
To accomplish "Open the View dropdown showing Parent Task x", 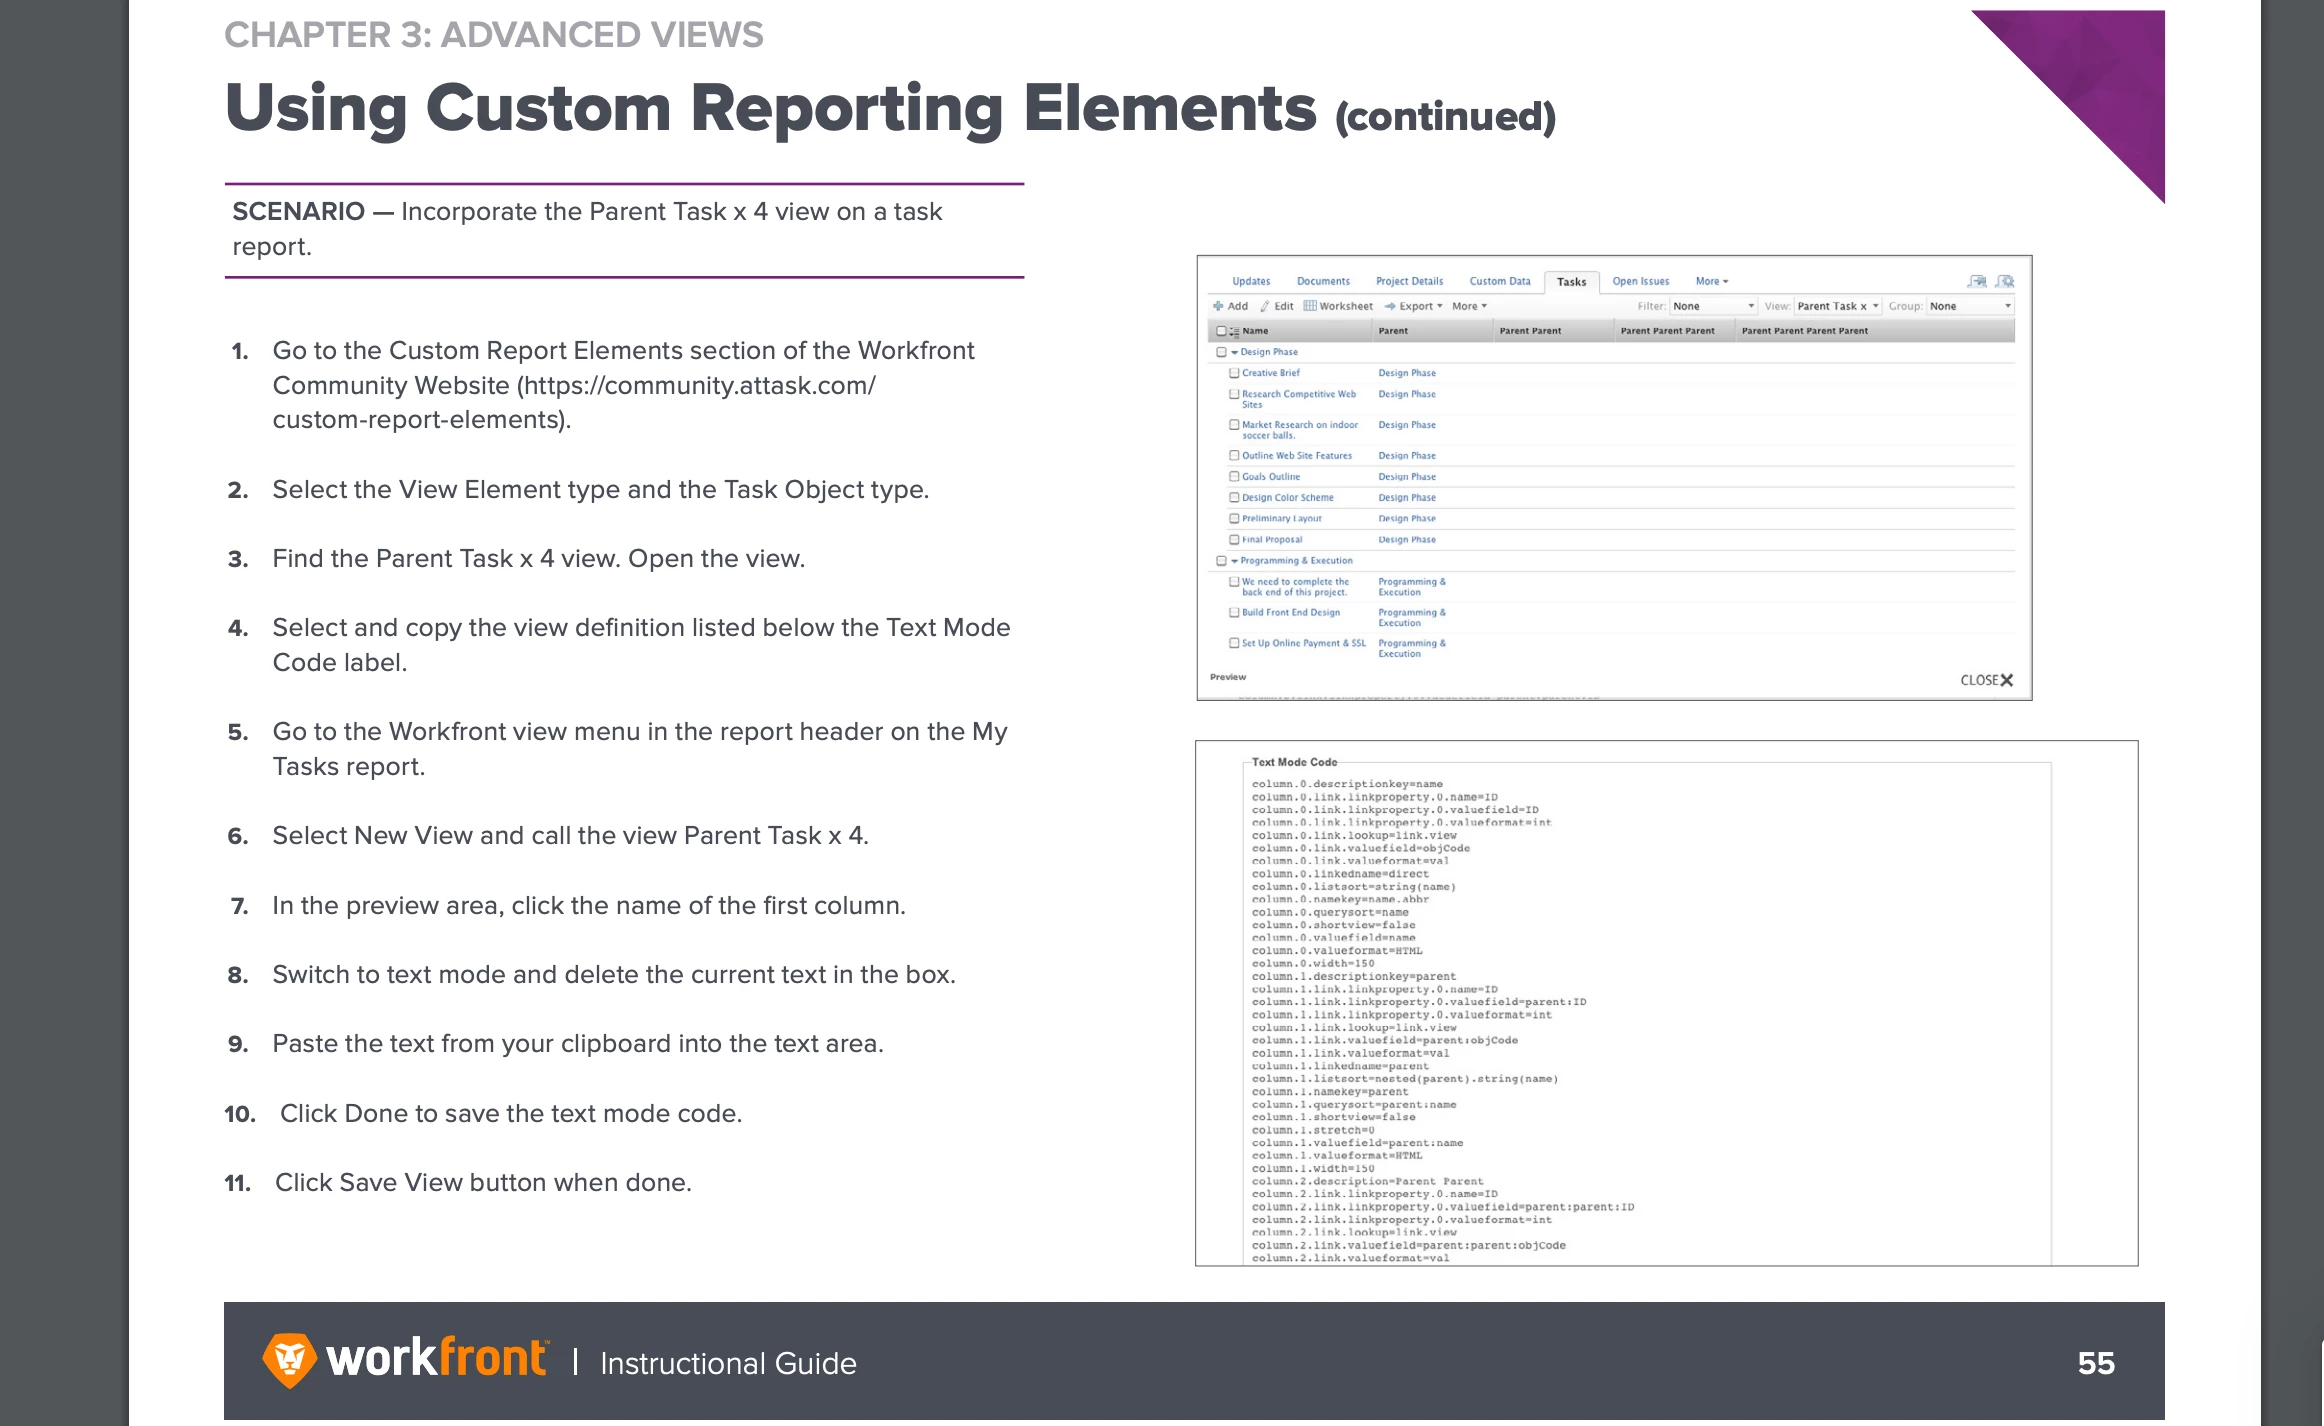I will (1837, 306).
